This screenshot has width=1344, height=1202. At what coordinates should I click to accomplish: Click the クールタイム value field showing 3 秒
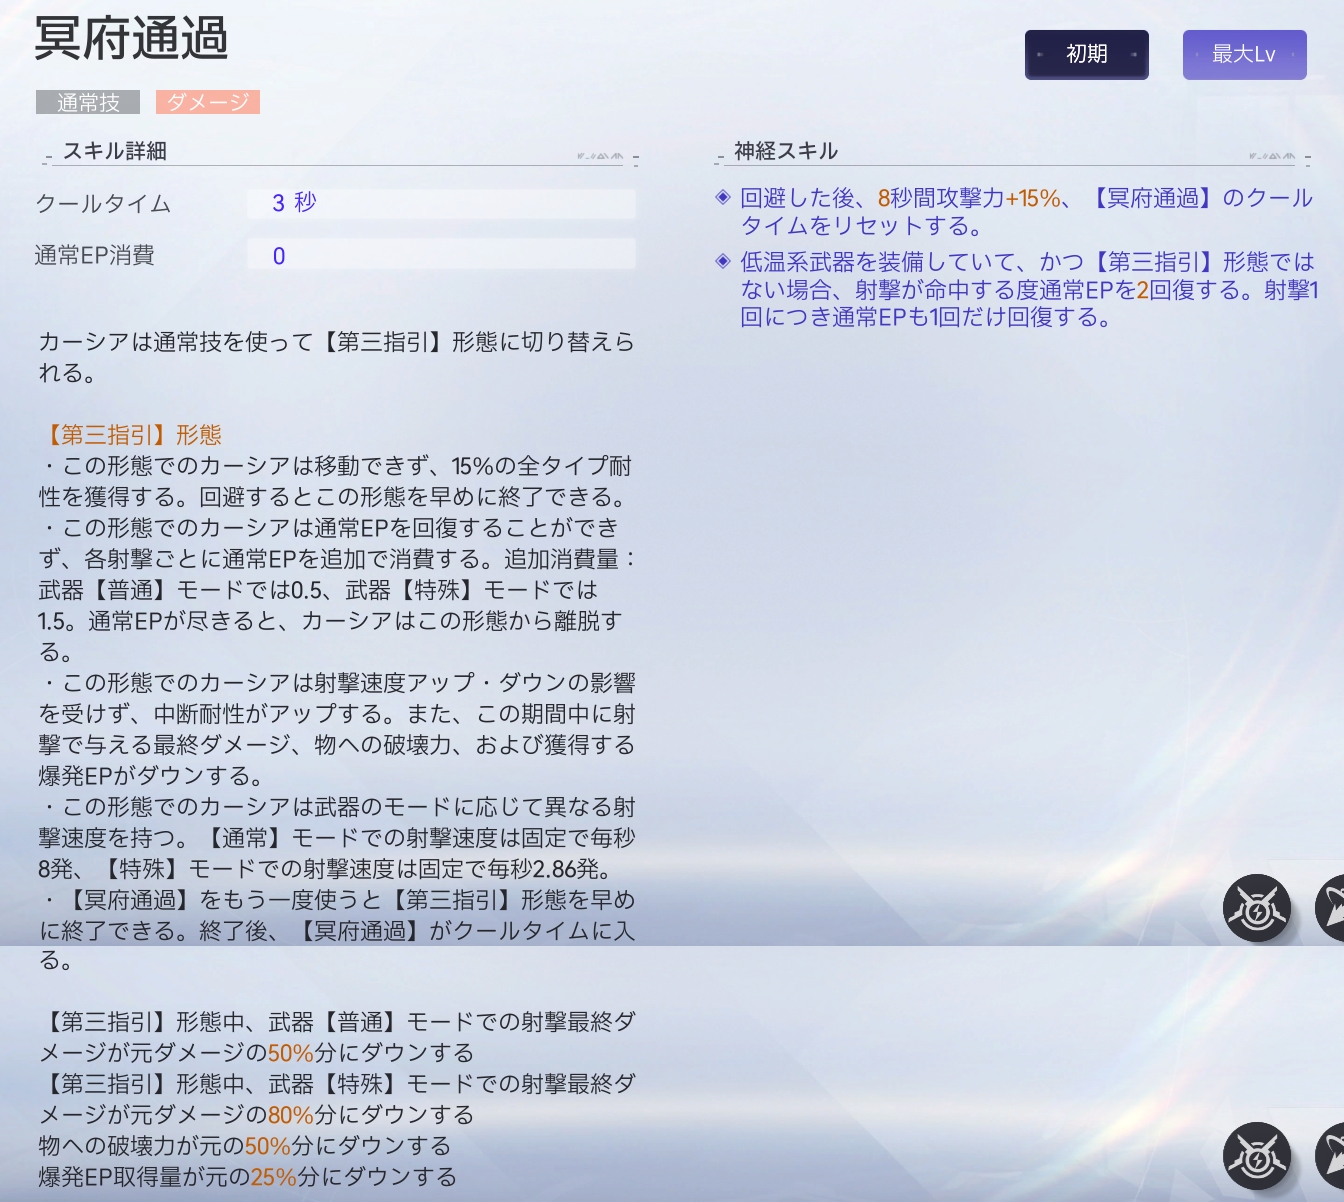click(441, 203)
